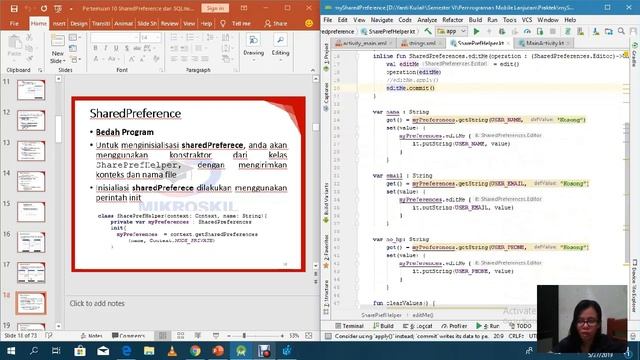This screenshot has width=640, height=360.
Task: Open Android Studio Build menu
Action: 475,20
